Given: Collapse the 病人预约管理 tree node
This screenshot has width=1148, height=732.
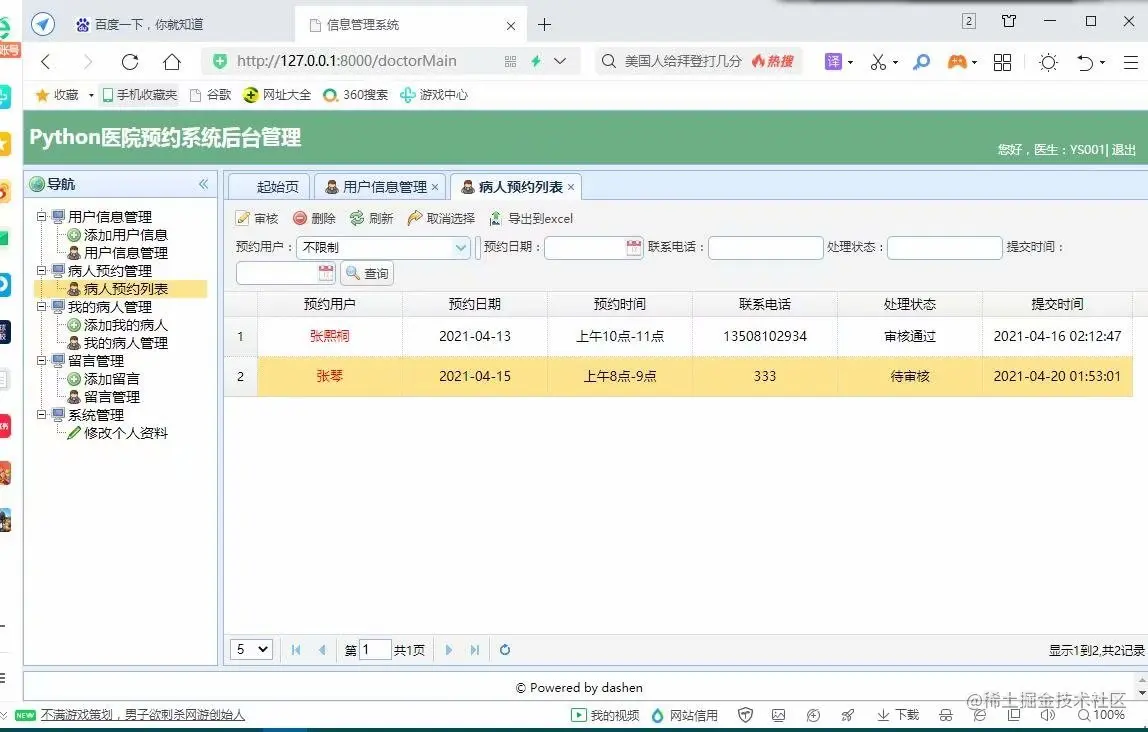Looking at the screenshot, I should pyautogui.click(x=42, y=270).
